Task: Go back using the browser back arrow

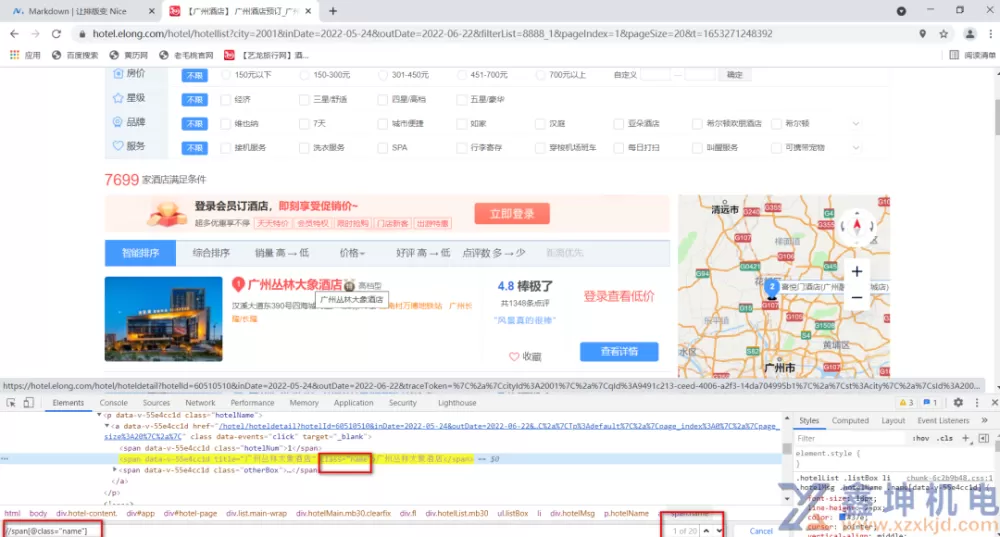Action: (14, 34)
